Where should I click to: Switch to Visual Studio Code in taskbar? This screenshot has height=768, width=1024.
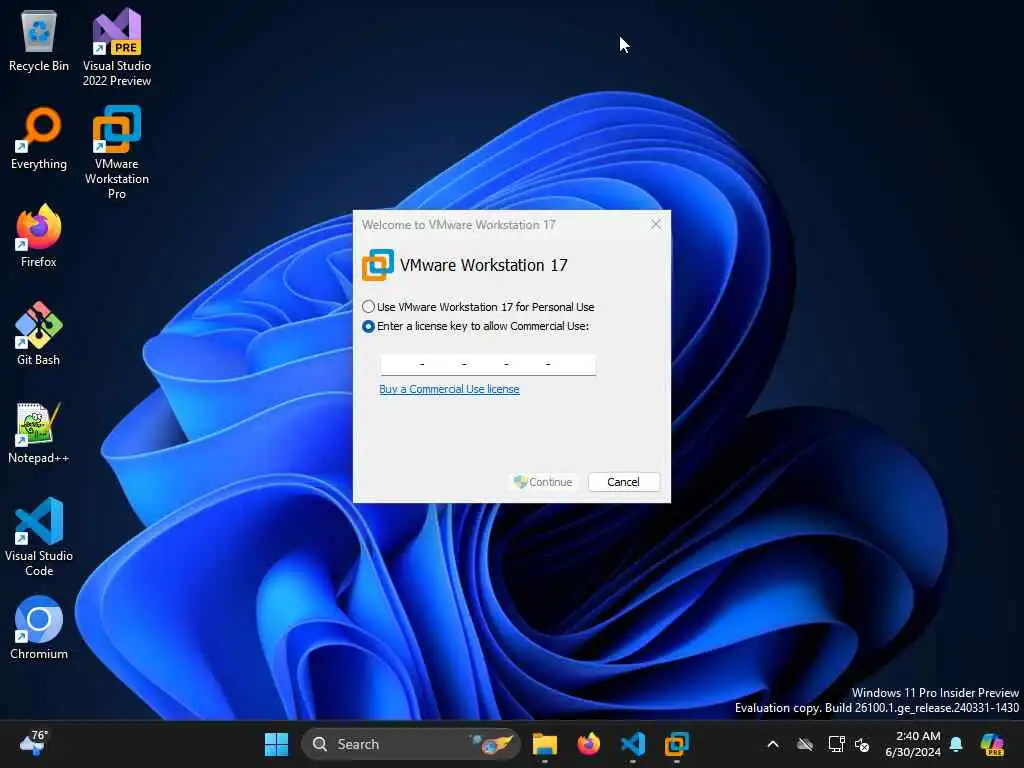tap(633, 744)
